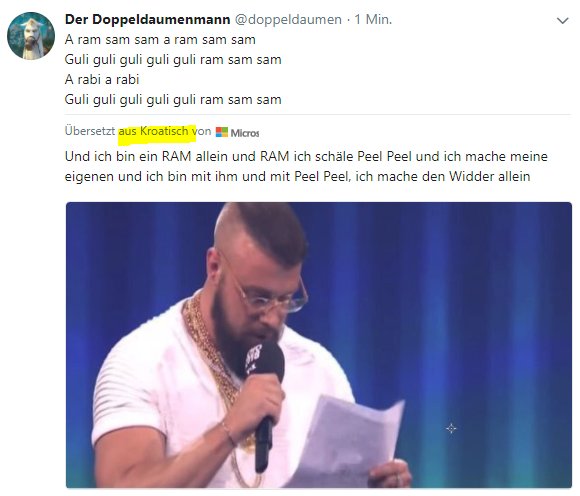580x496 pixels.
Task: Click the crosshair marker on the blue curtain
Action: coord(451,429)
